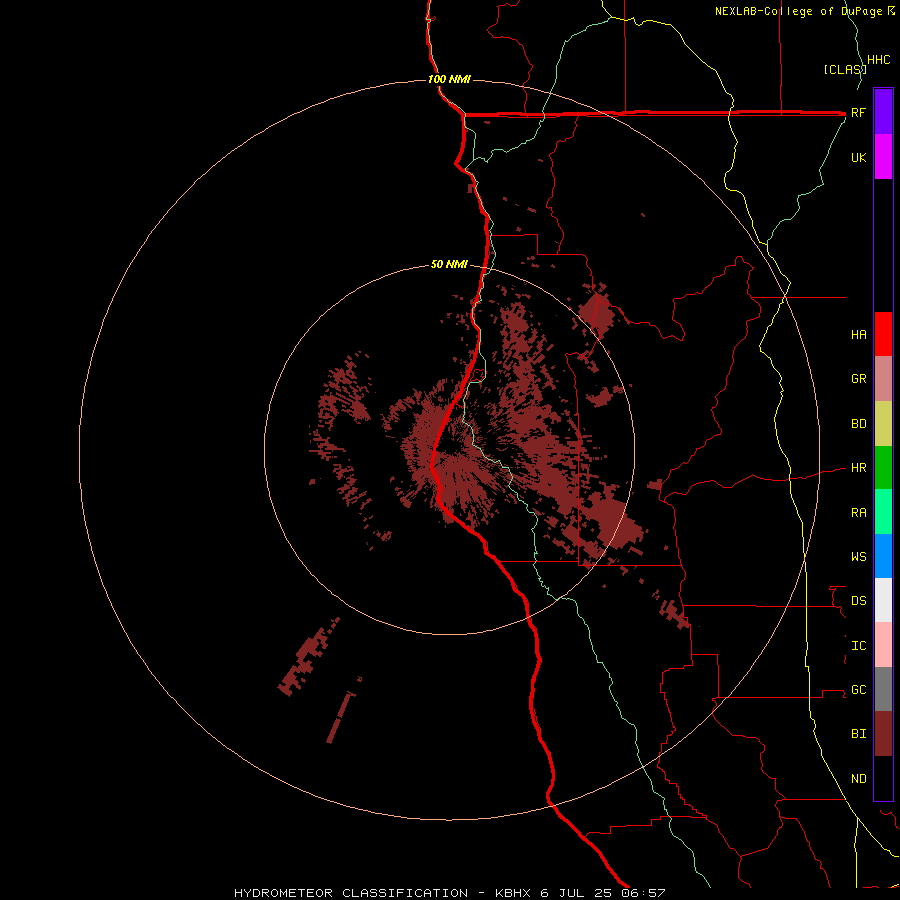Click the BD legend label
The image size is (900, 900).
pyautogui.click(x=858, y=424)
